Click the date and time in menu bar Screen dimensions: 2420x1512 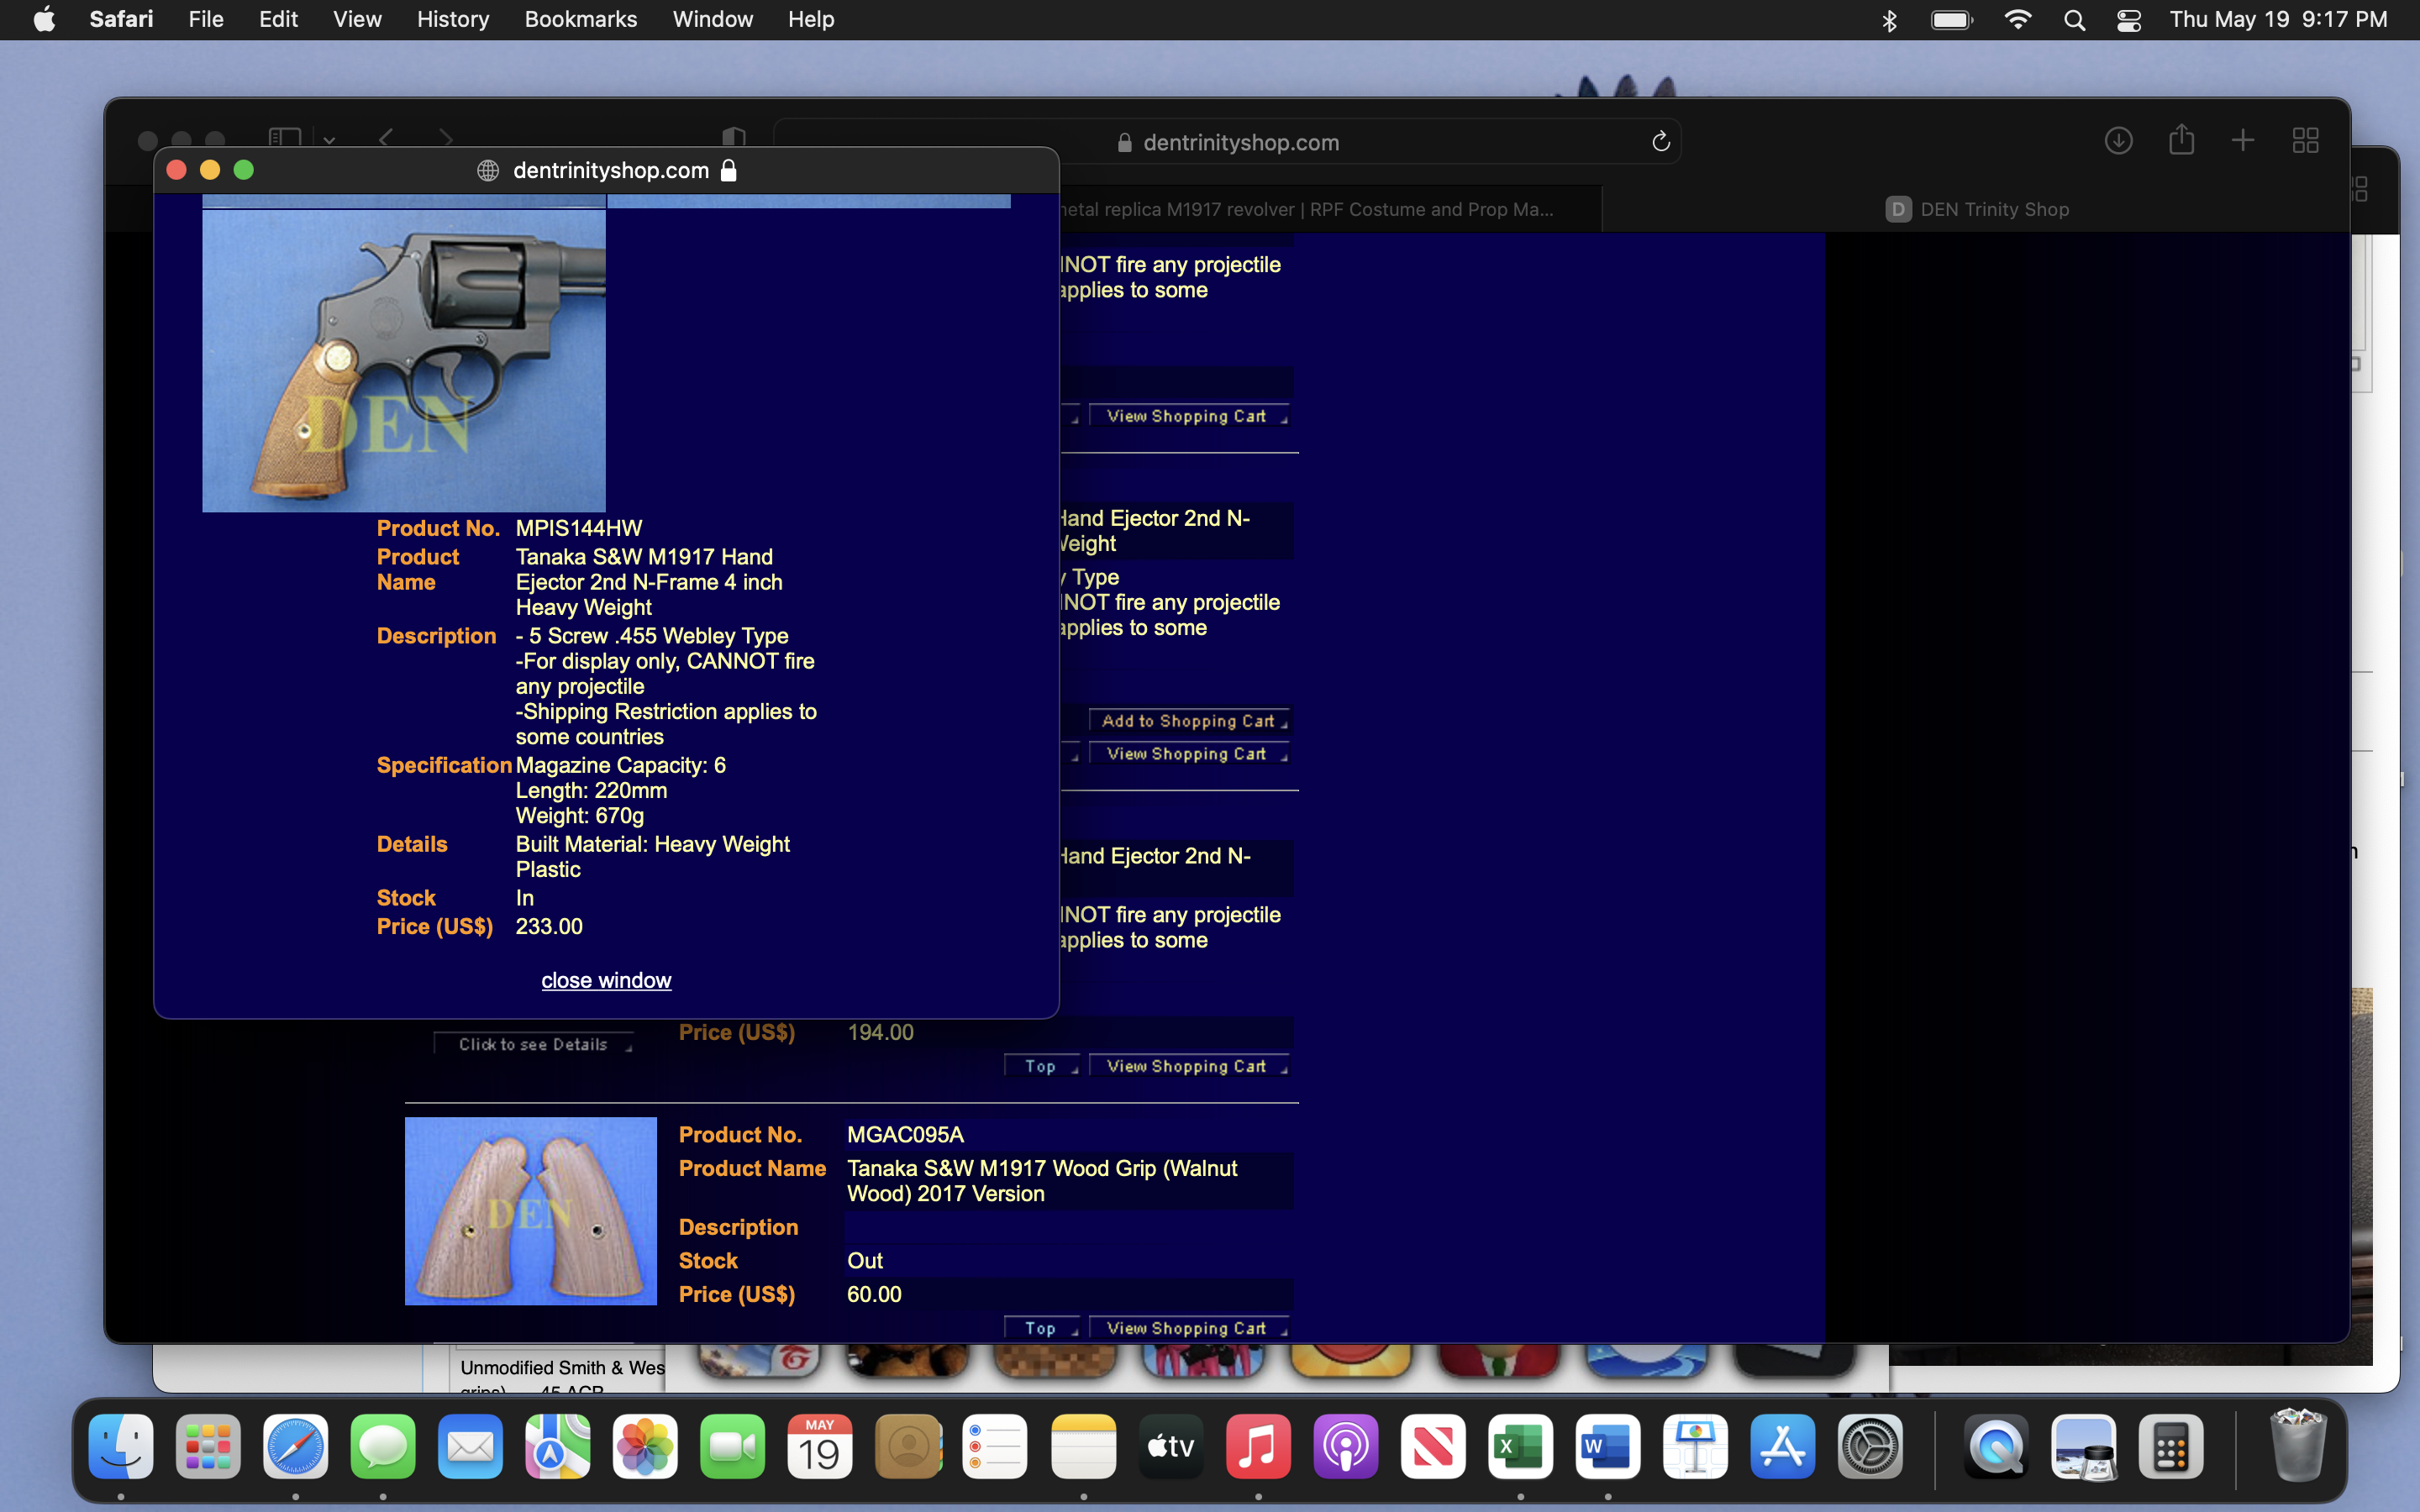[x=2278, y=19]
